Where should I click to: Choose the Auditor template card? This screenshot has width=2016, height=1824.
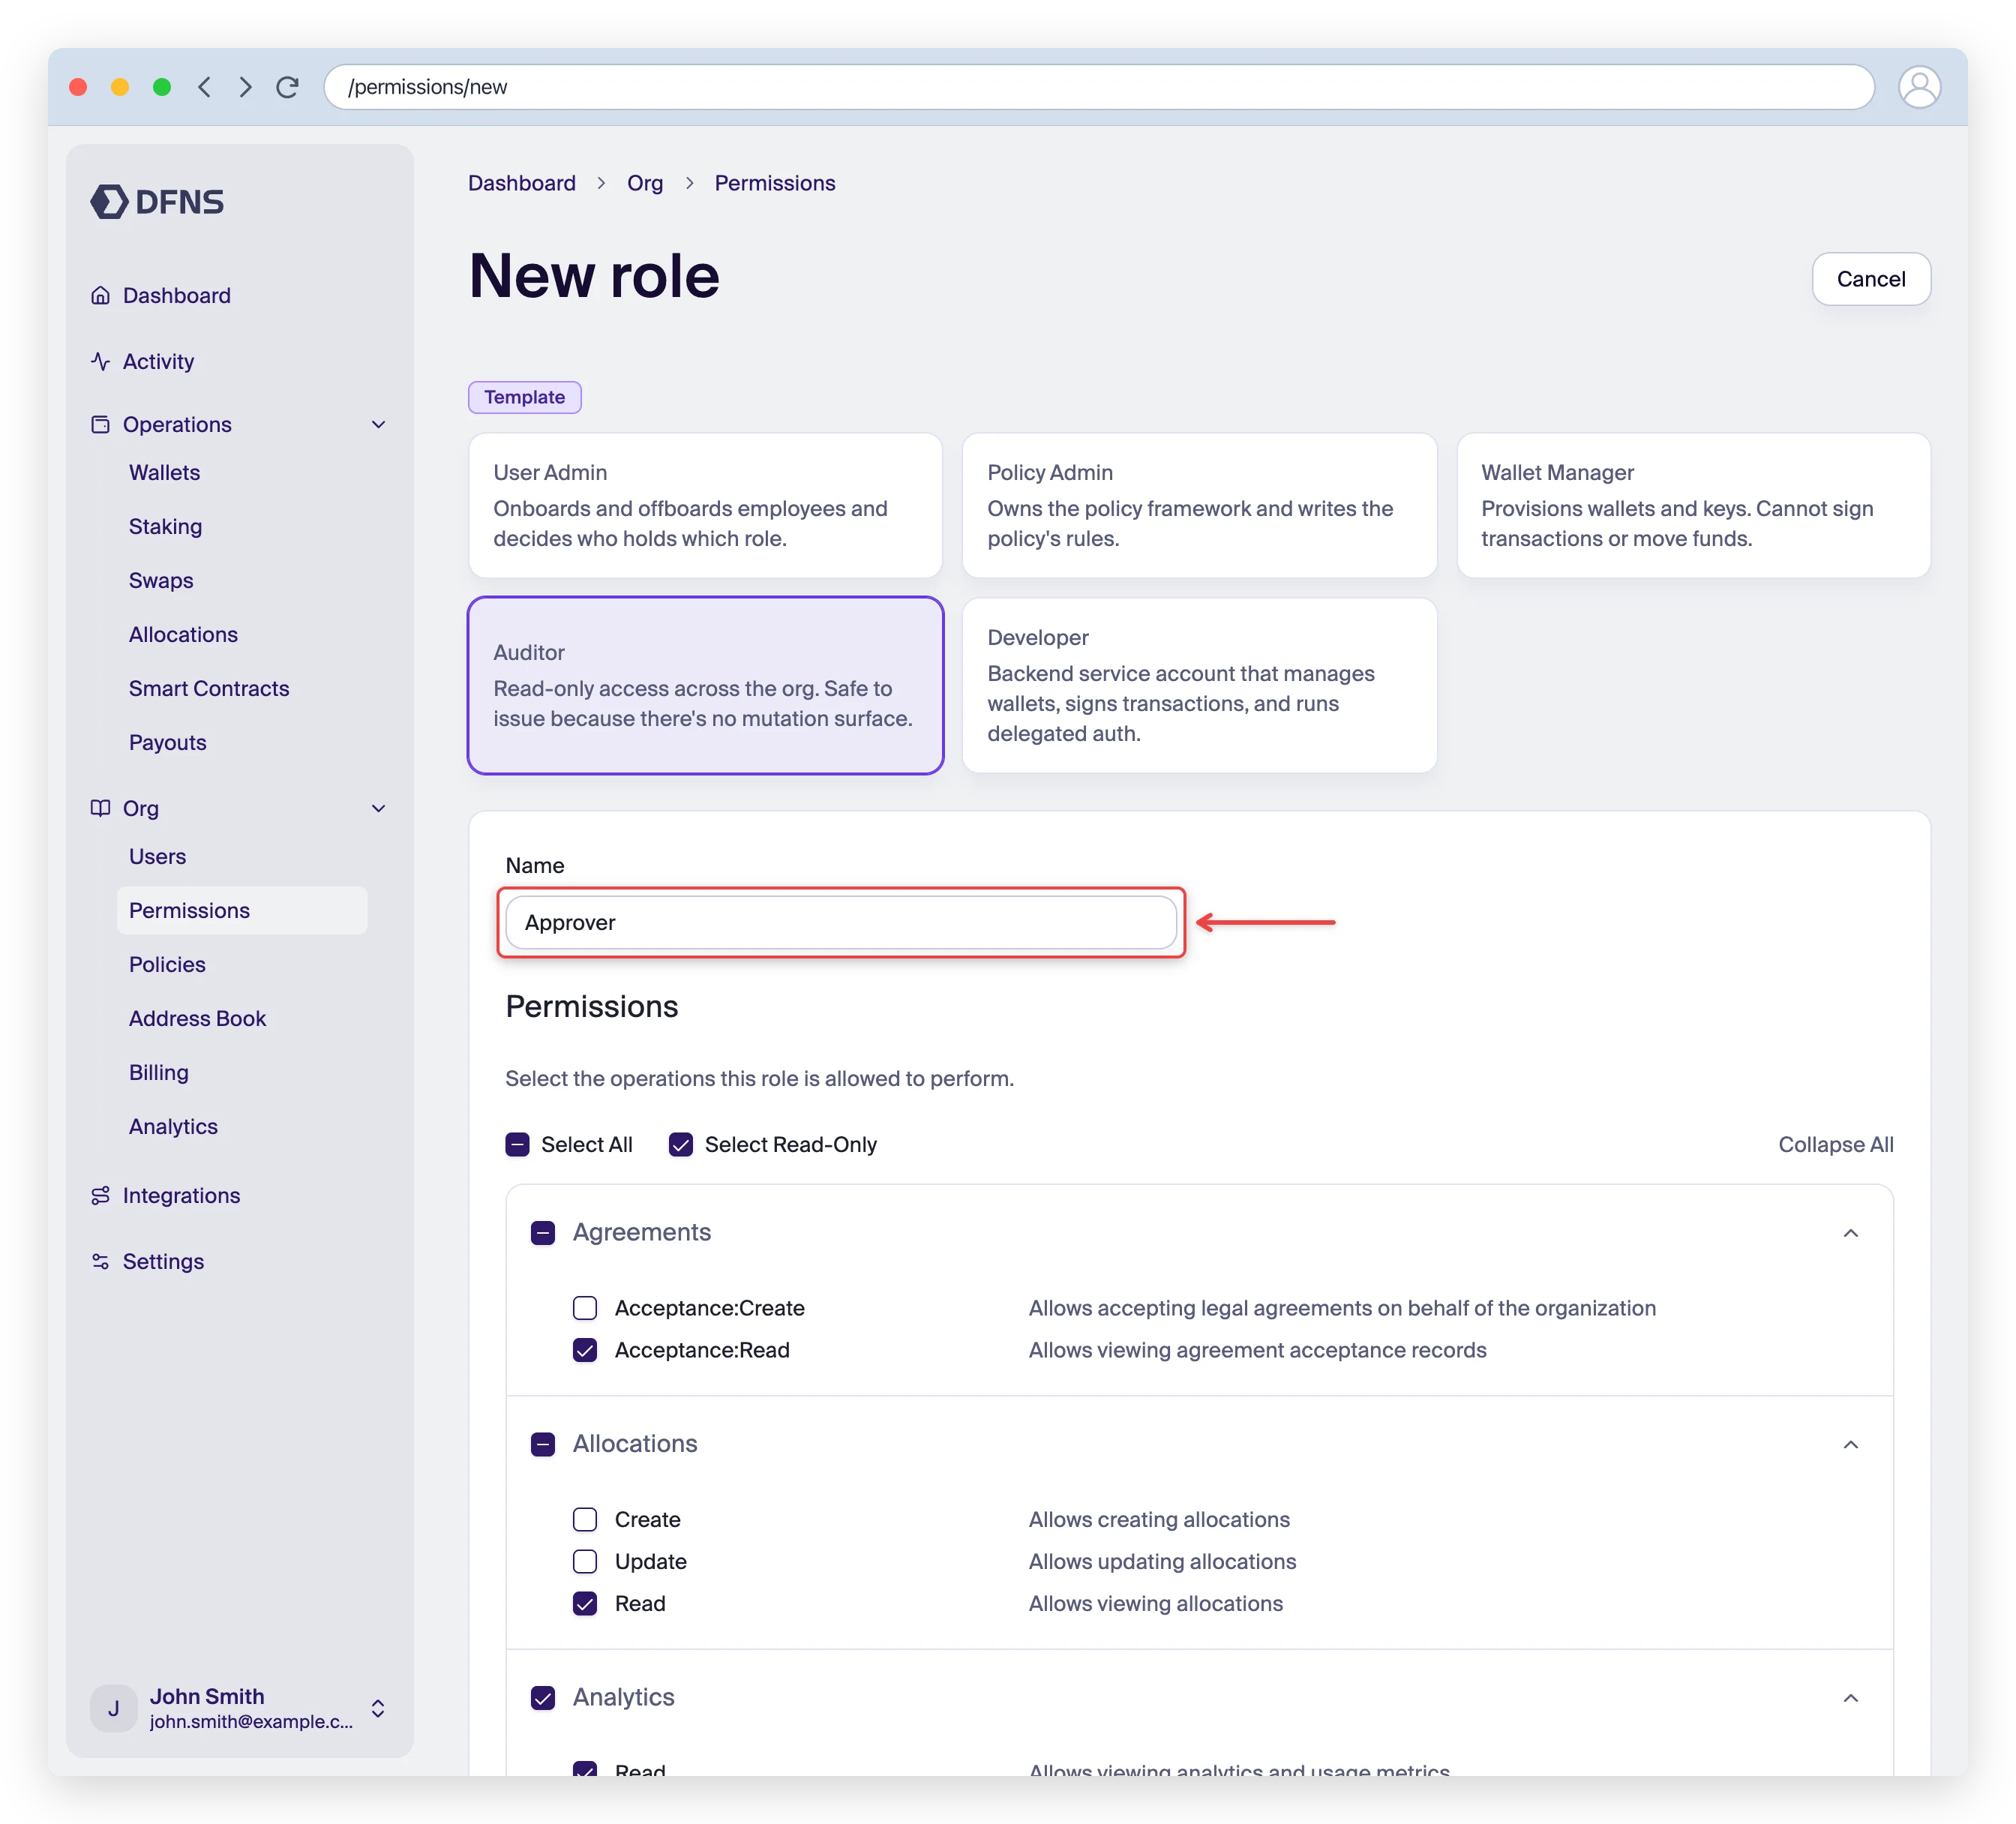click(705, 685)
